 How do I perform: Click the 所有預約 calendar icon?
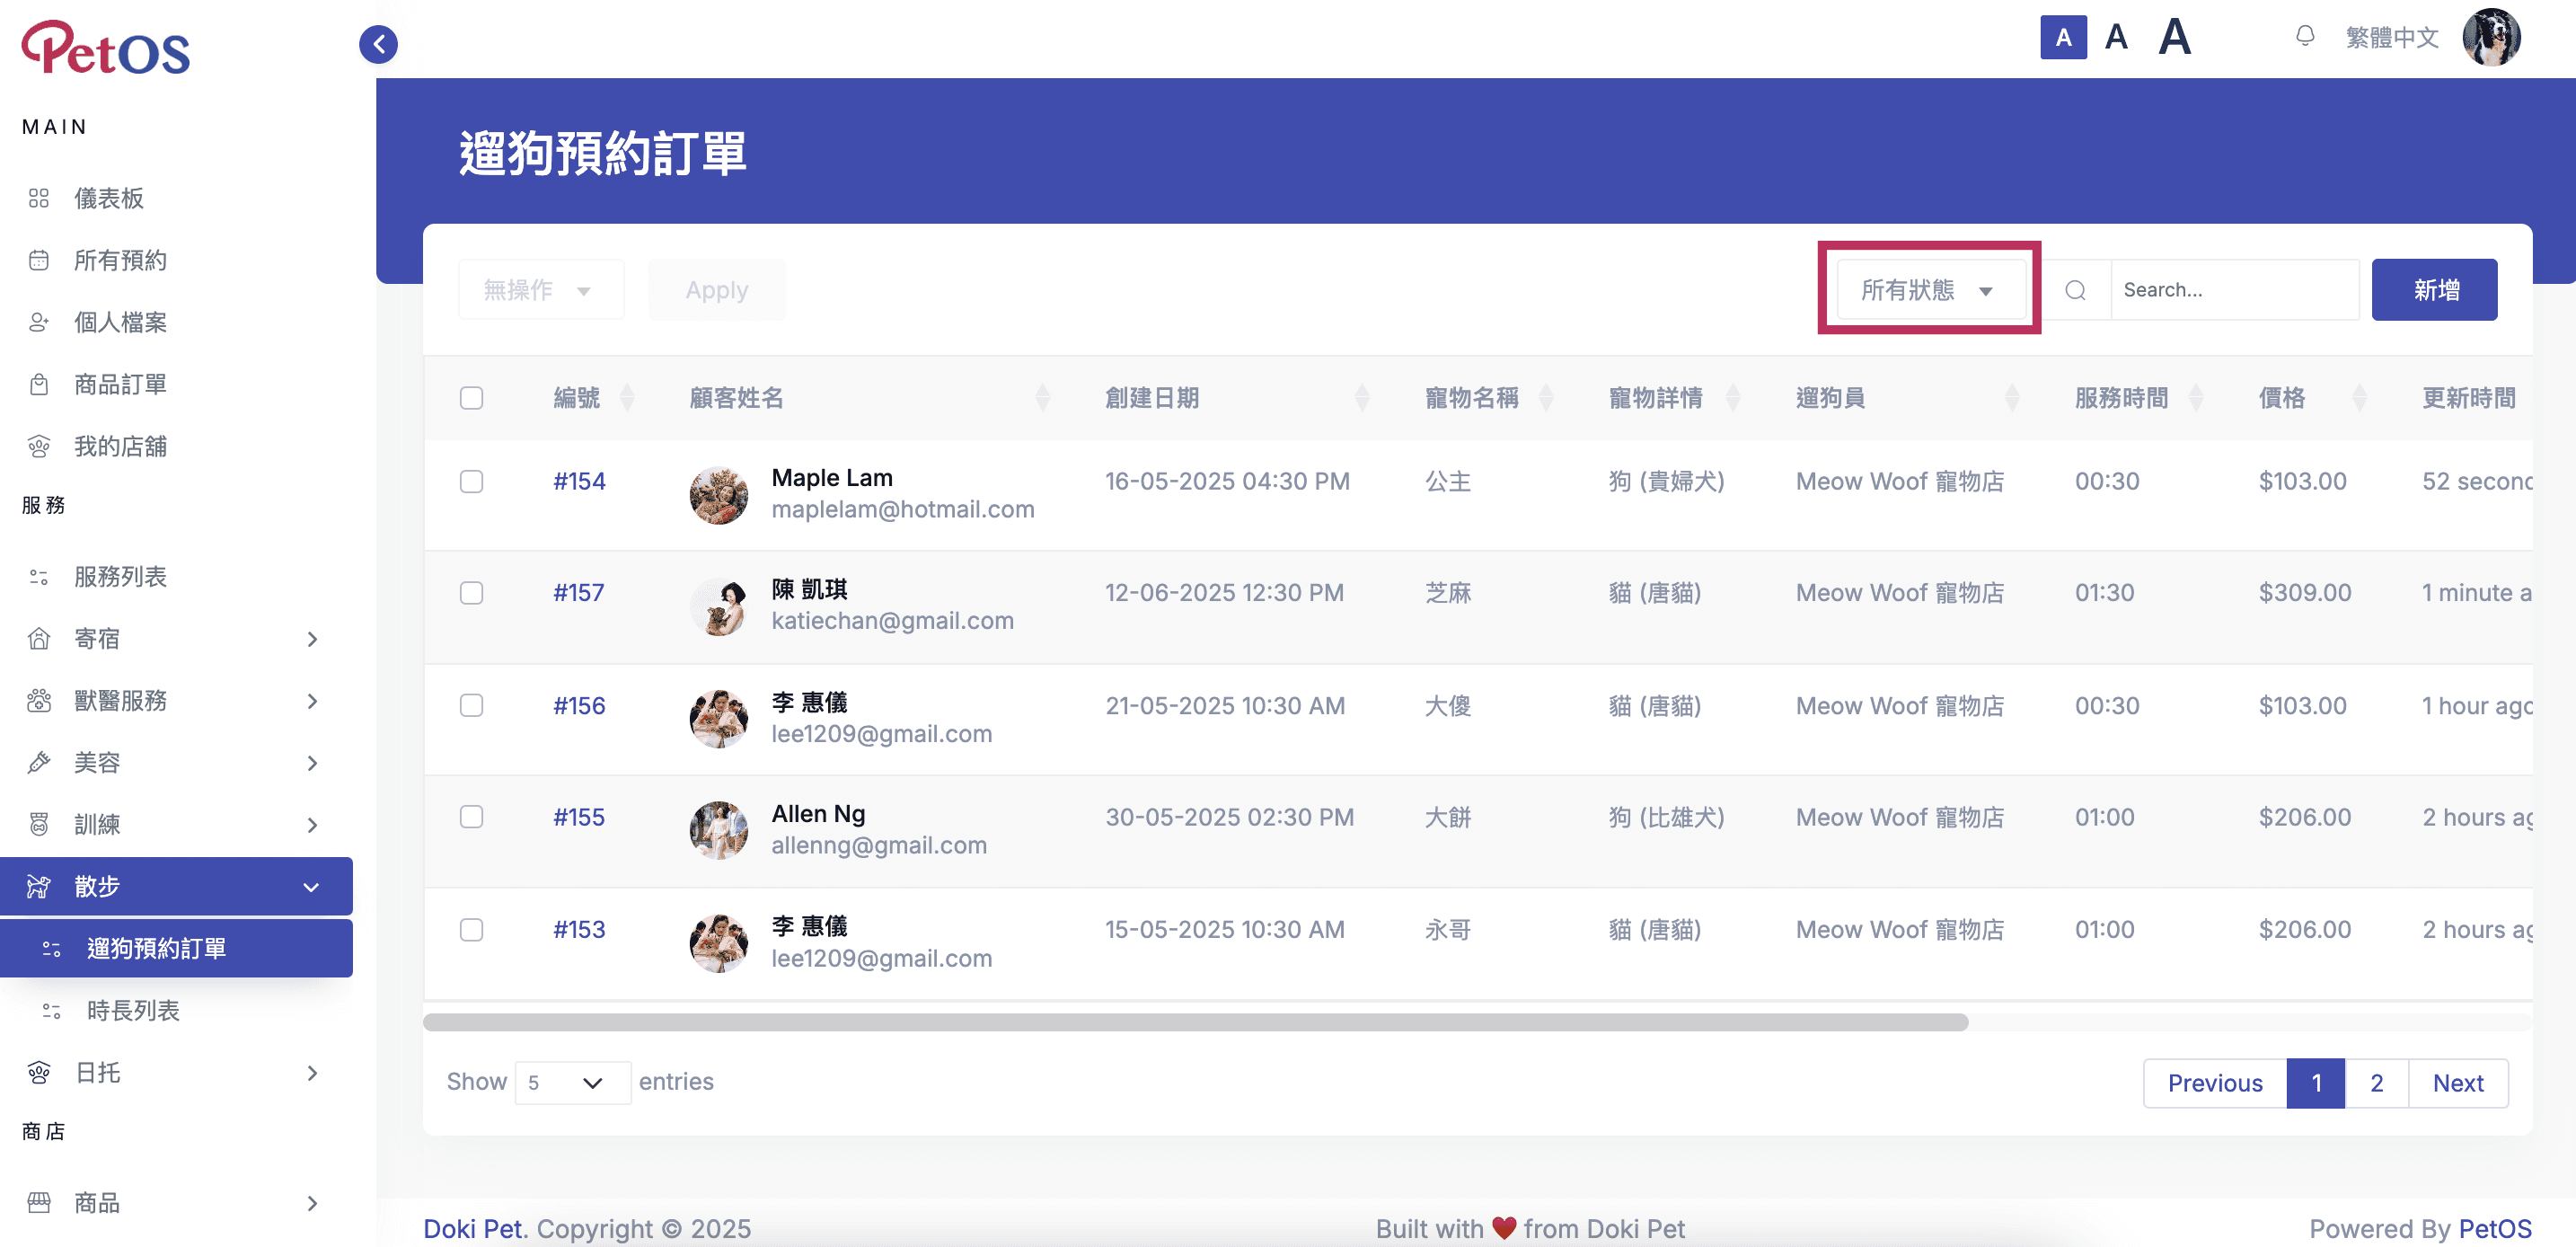(39, 260)
